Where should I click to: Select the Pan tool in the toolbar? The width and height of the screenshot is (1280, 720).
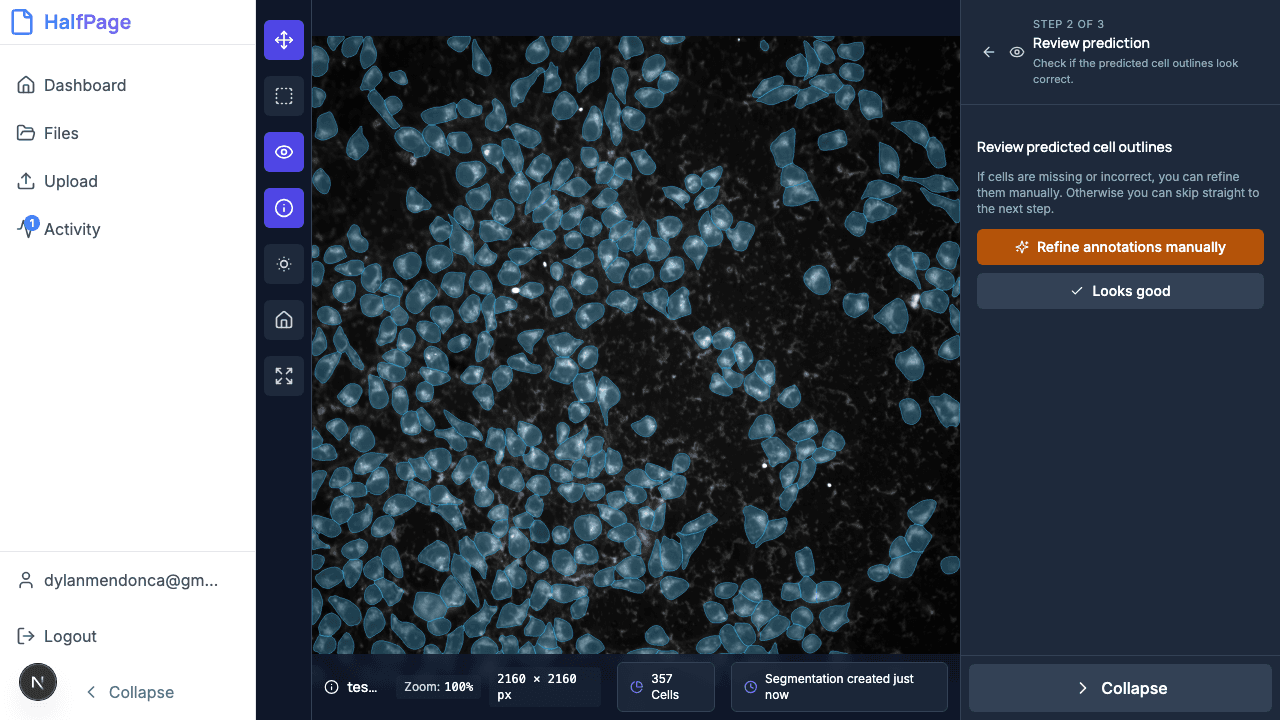tap(283, 40)
